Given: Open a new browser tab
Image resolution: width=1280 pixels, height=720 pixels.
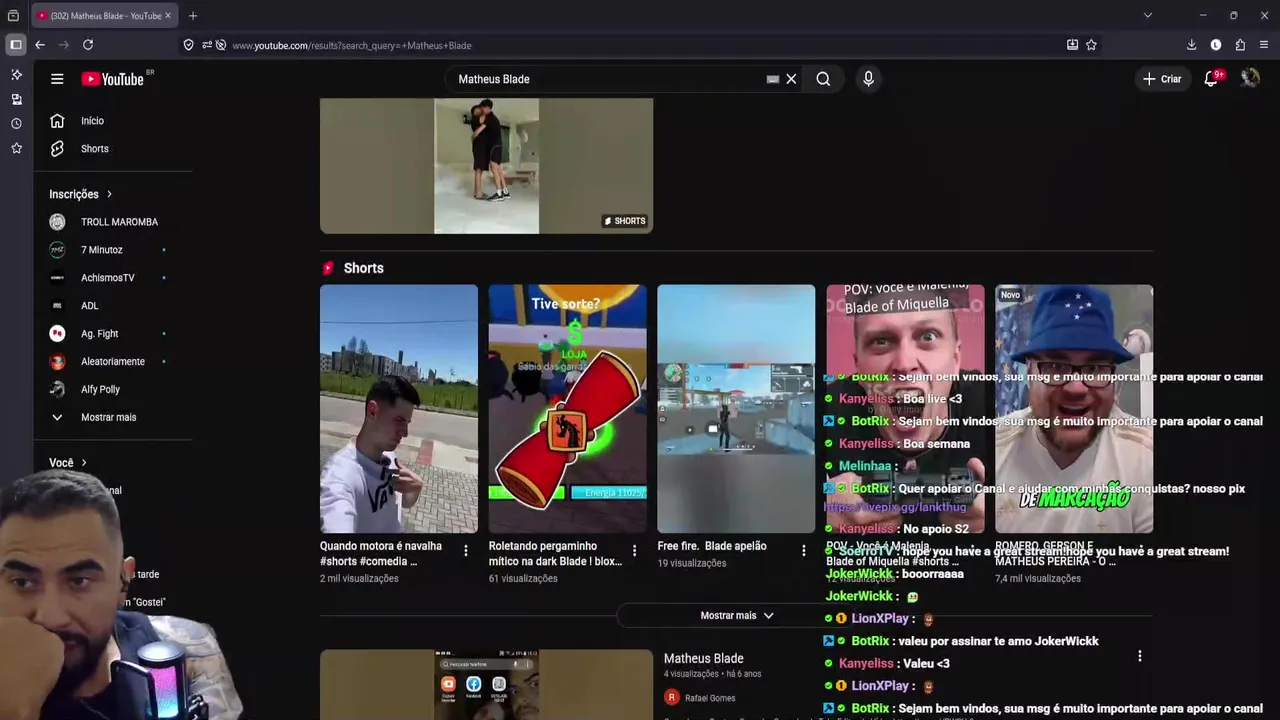Looking at the screenshot, I should pos(193,16).
